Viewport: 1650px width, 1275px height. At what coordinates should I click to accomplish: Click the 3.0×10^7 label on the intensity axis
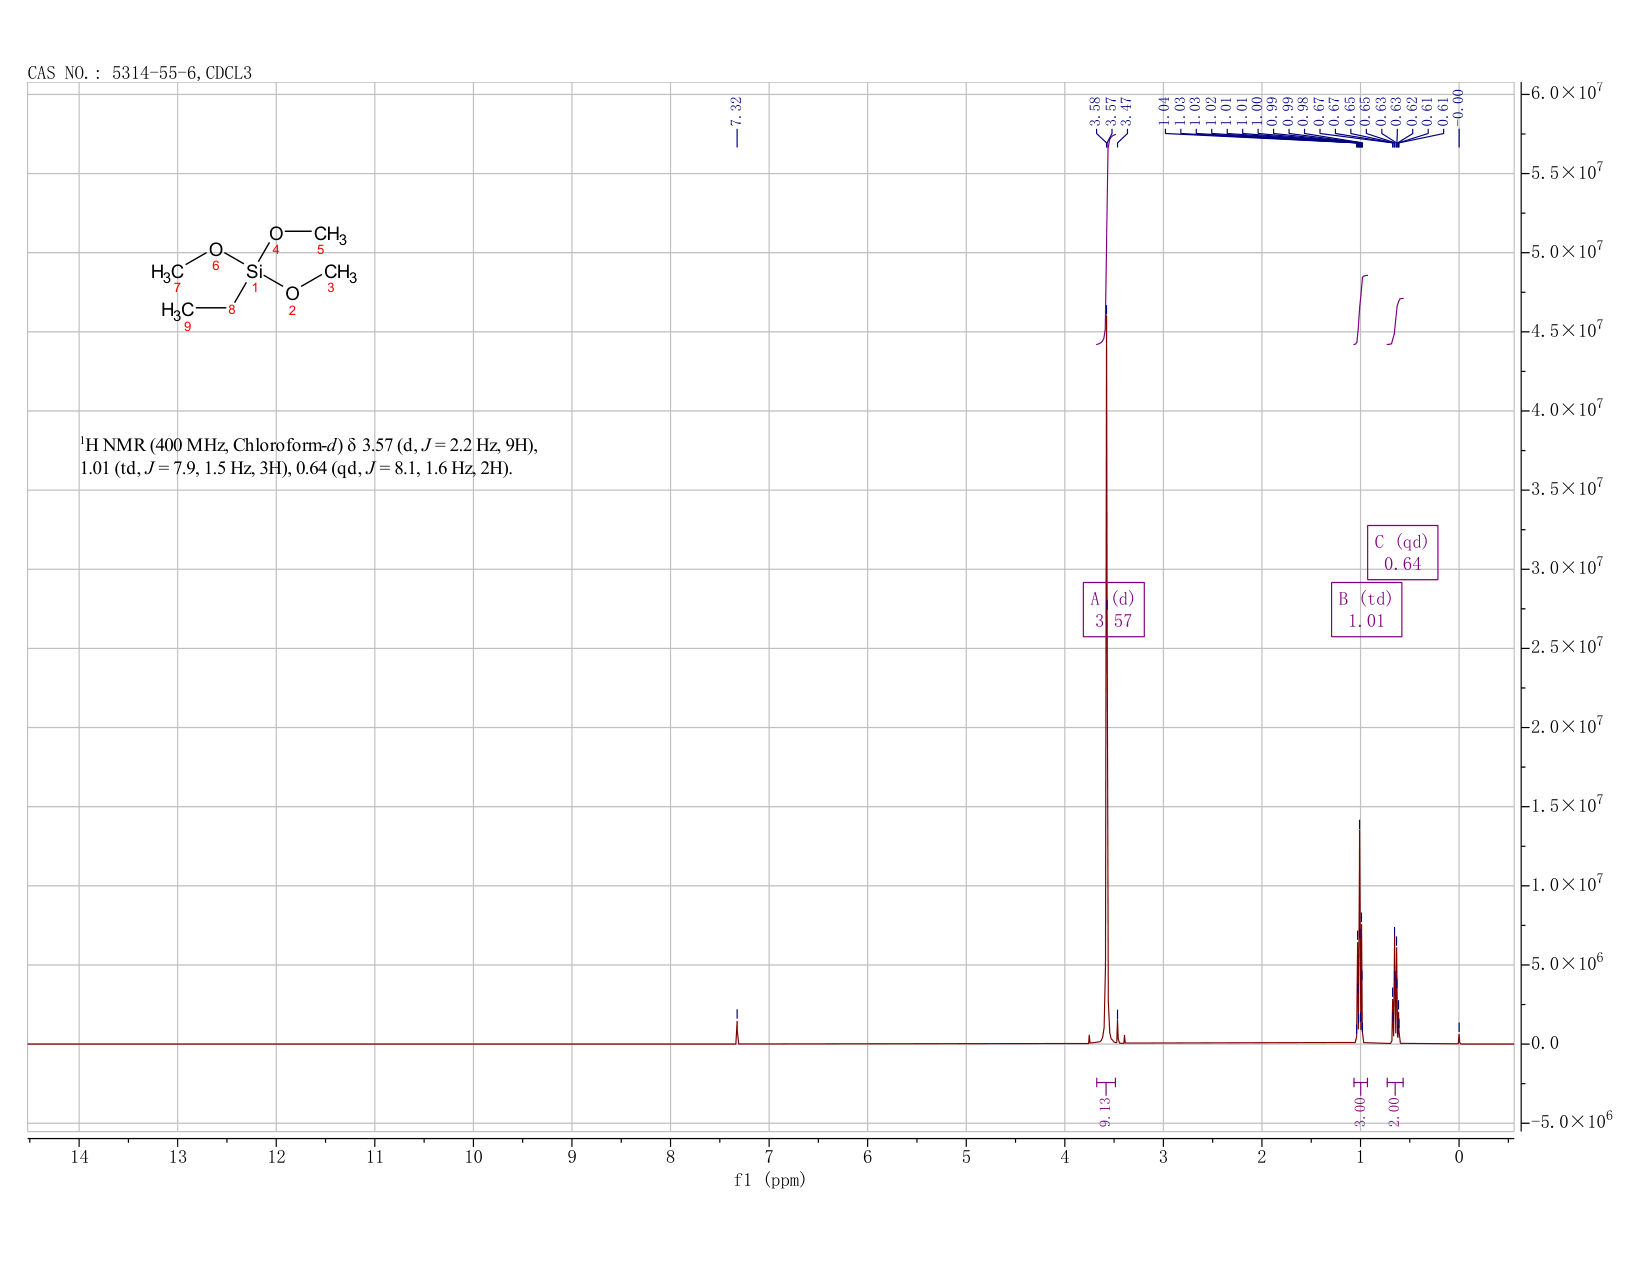[1567, 568]
